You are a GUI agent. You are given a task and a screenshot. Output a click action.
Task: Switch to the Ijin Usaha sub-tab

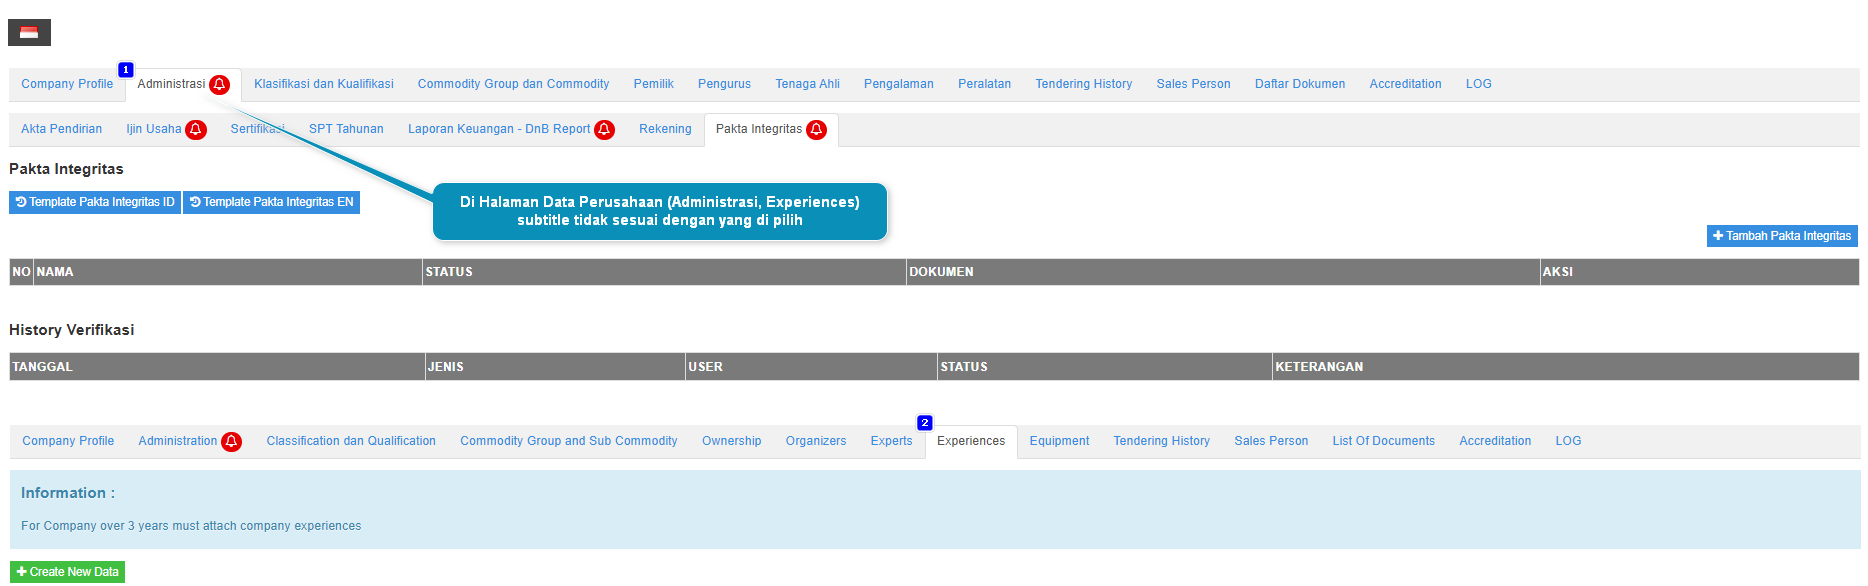(x=154, y=129)
